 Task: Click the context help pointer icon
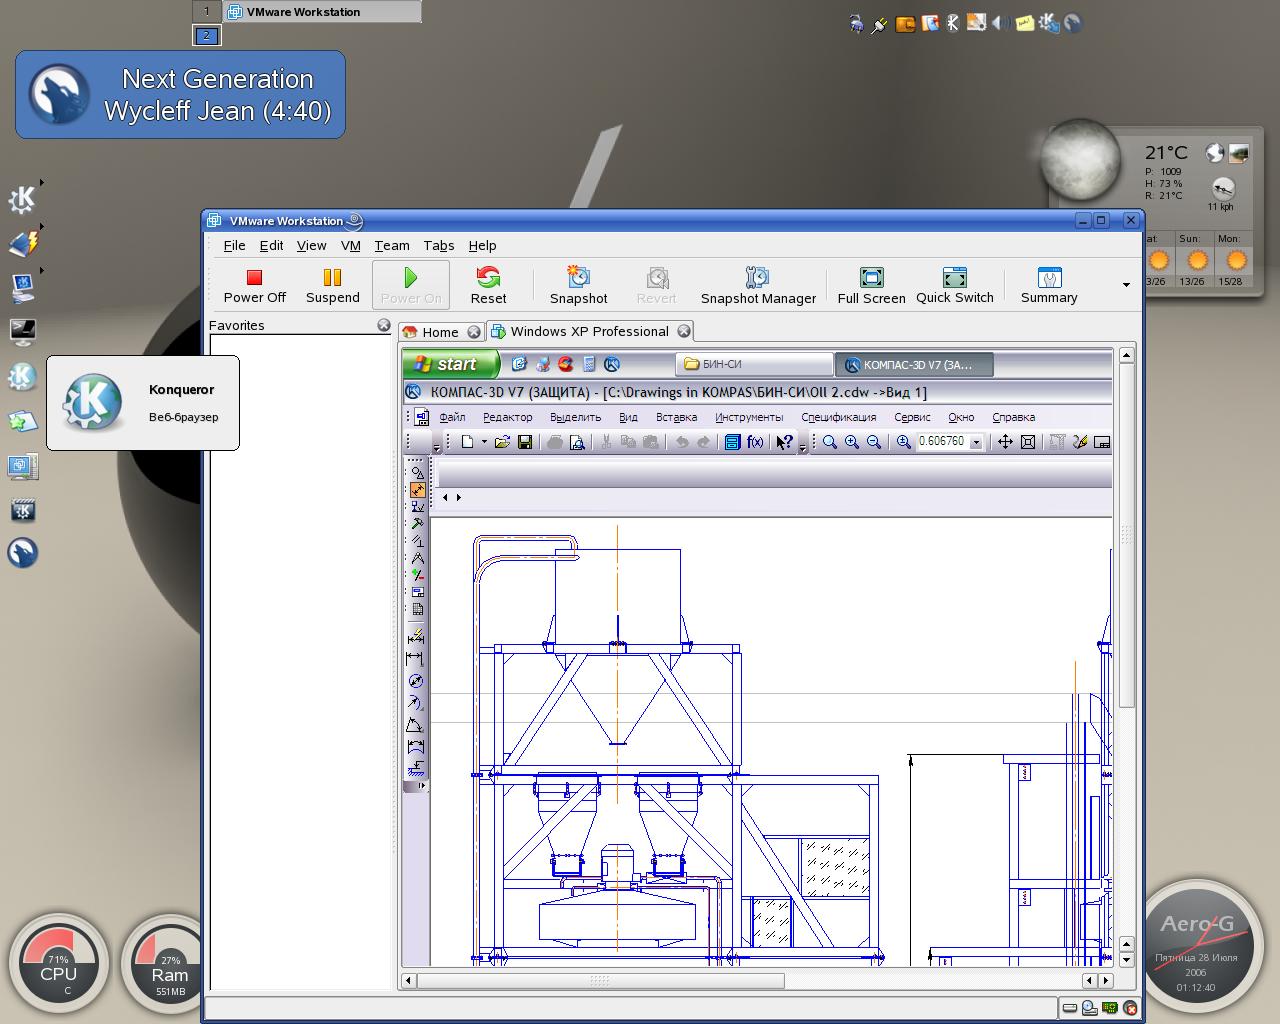(785, 442)
